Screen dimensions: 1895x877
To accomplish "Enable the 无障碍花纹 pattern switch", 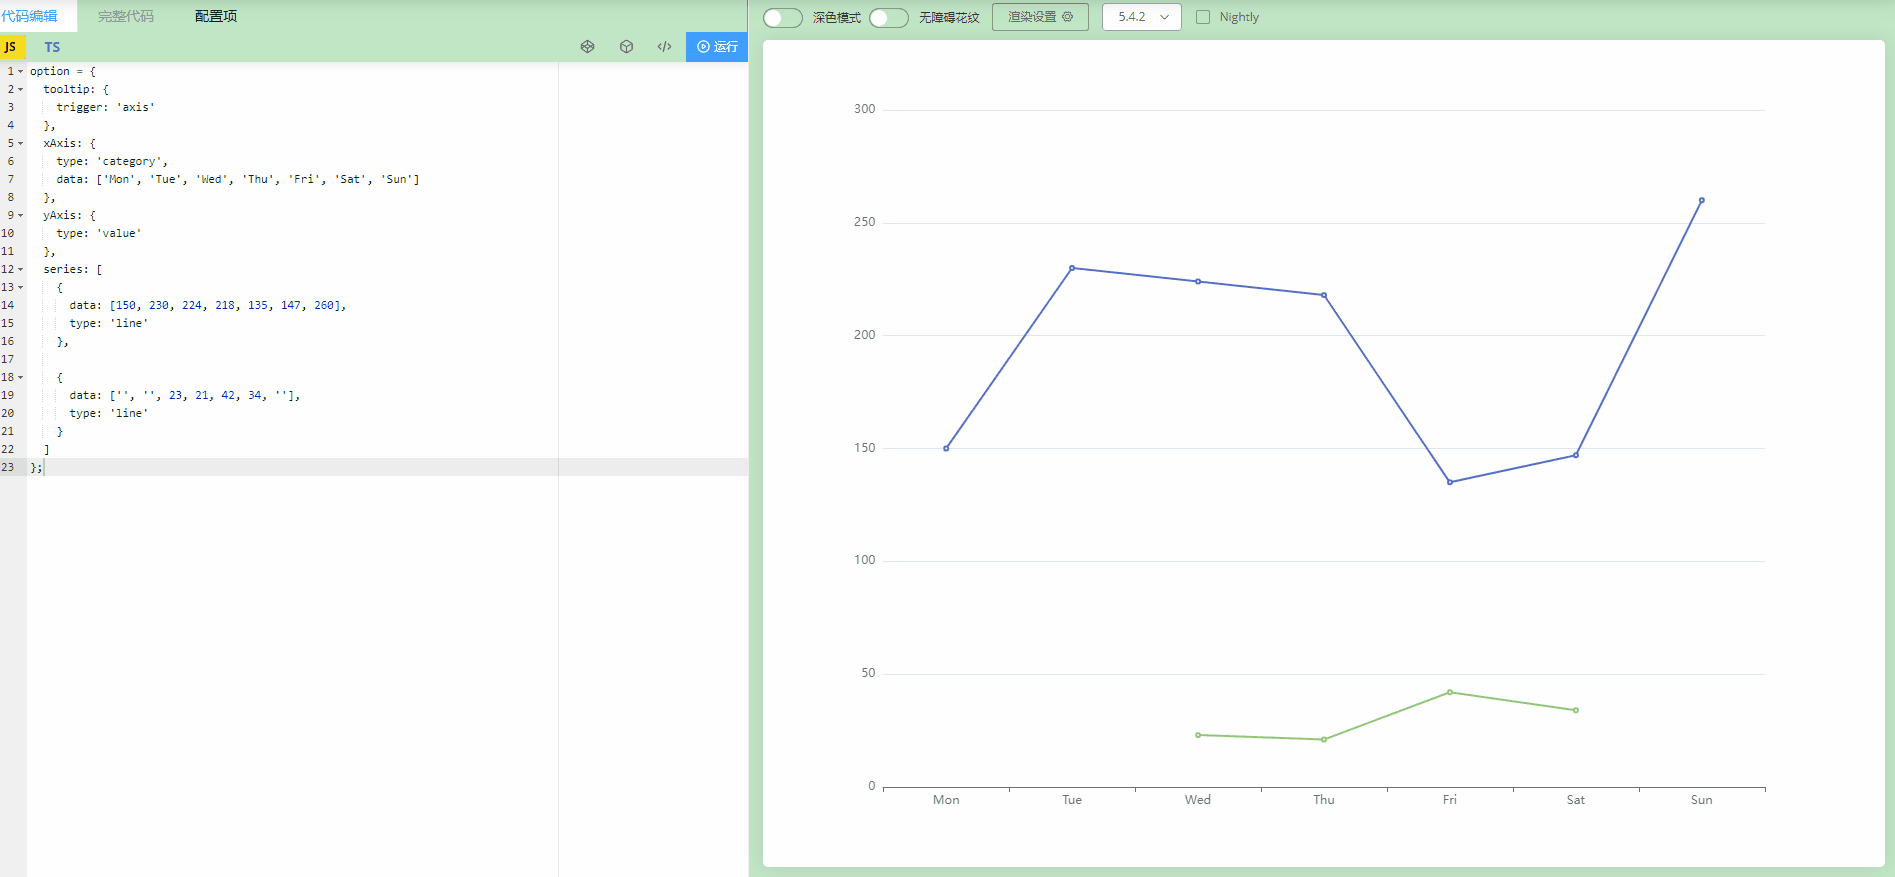I will coord(888,18).
